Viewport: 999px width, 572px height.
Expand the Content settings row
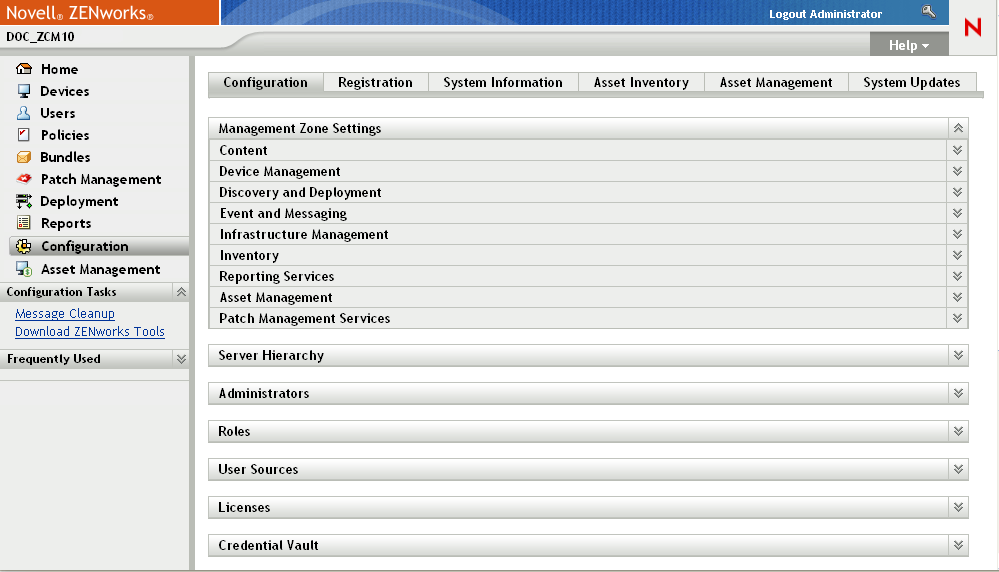coord(957,150)
